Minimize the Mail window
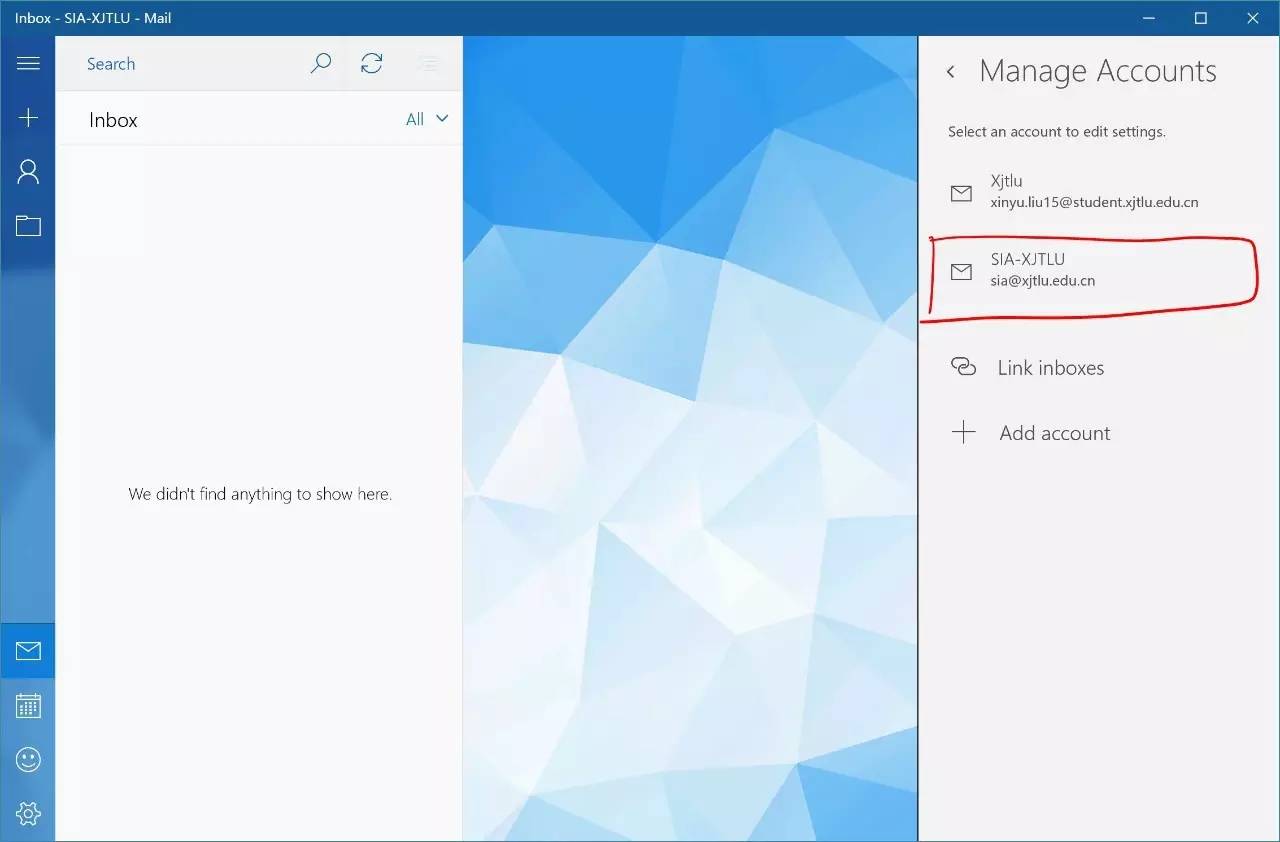 click(1149, 18)
